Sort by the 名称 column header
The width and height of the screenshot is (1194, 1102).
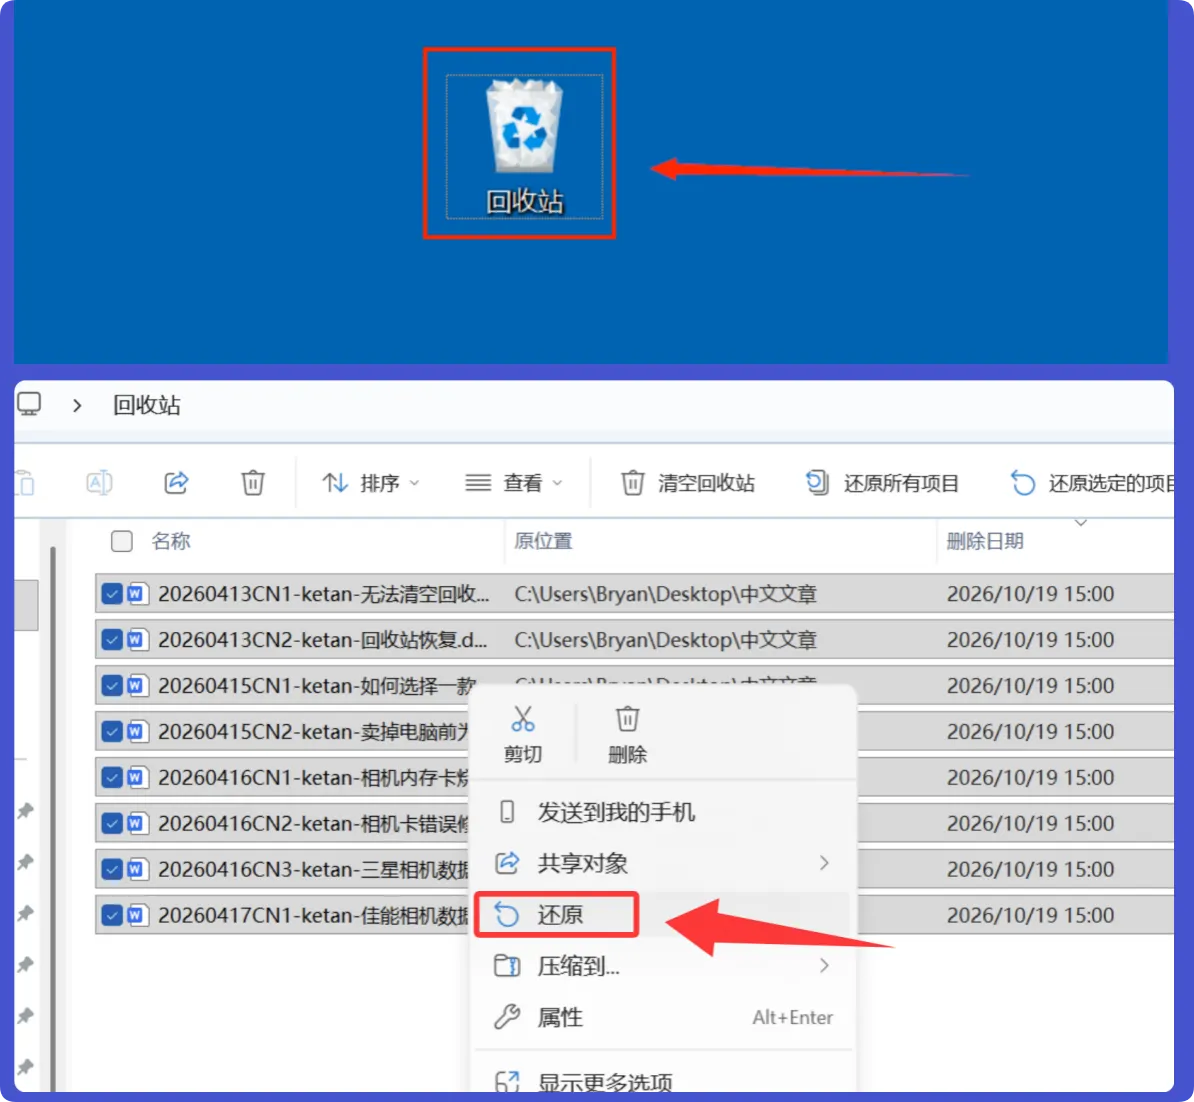click(171, 541)
